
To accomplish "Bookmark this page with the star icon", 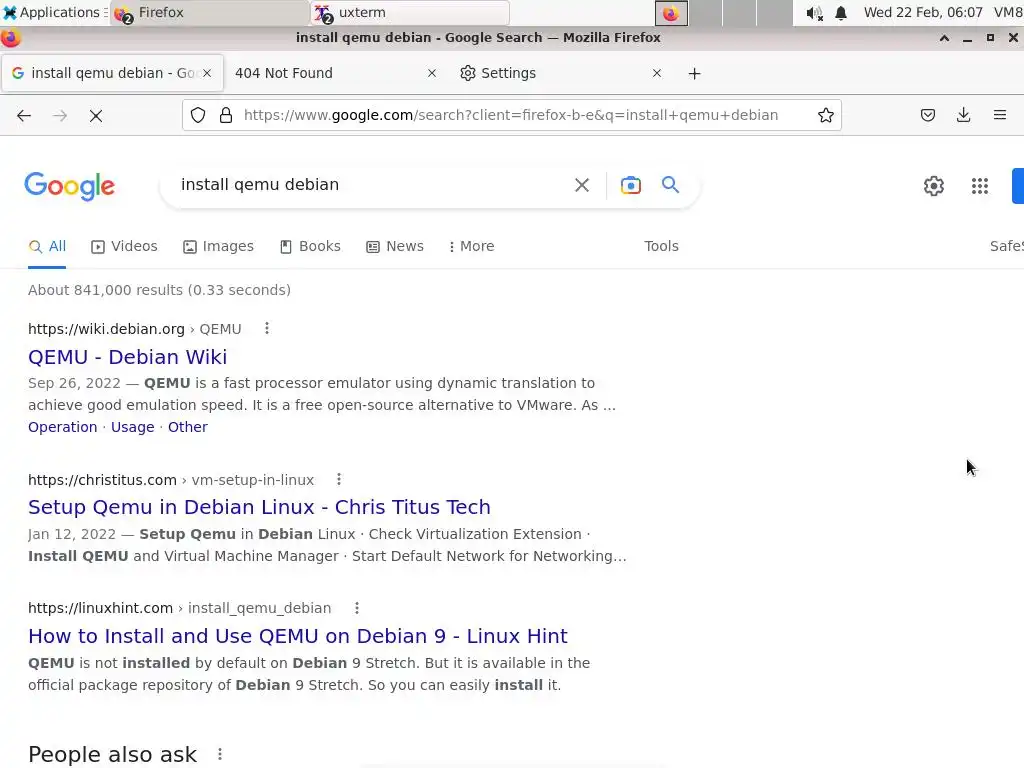I will pyautogui.click(x=825, y=116).
